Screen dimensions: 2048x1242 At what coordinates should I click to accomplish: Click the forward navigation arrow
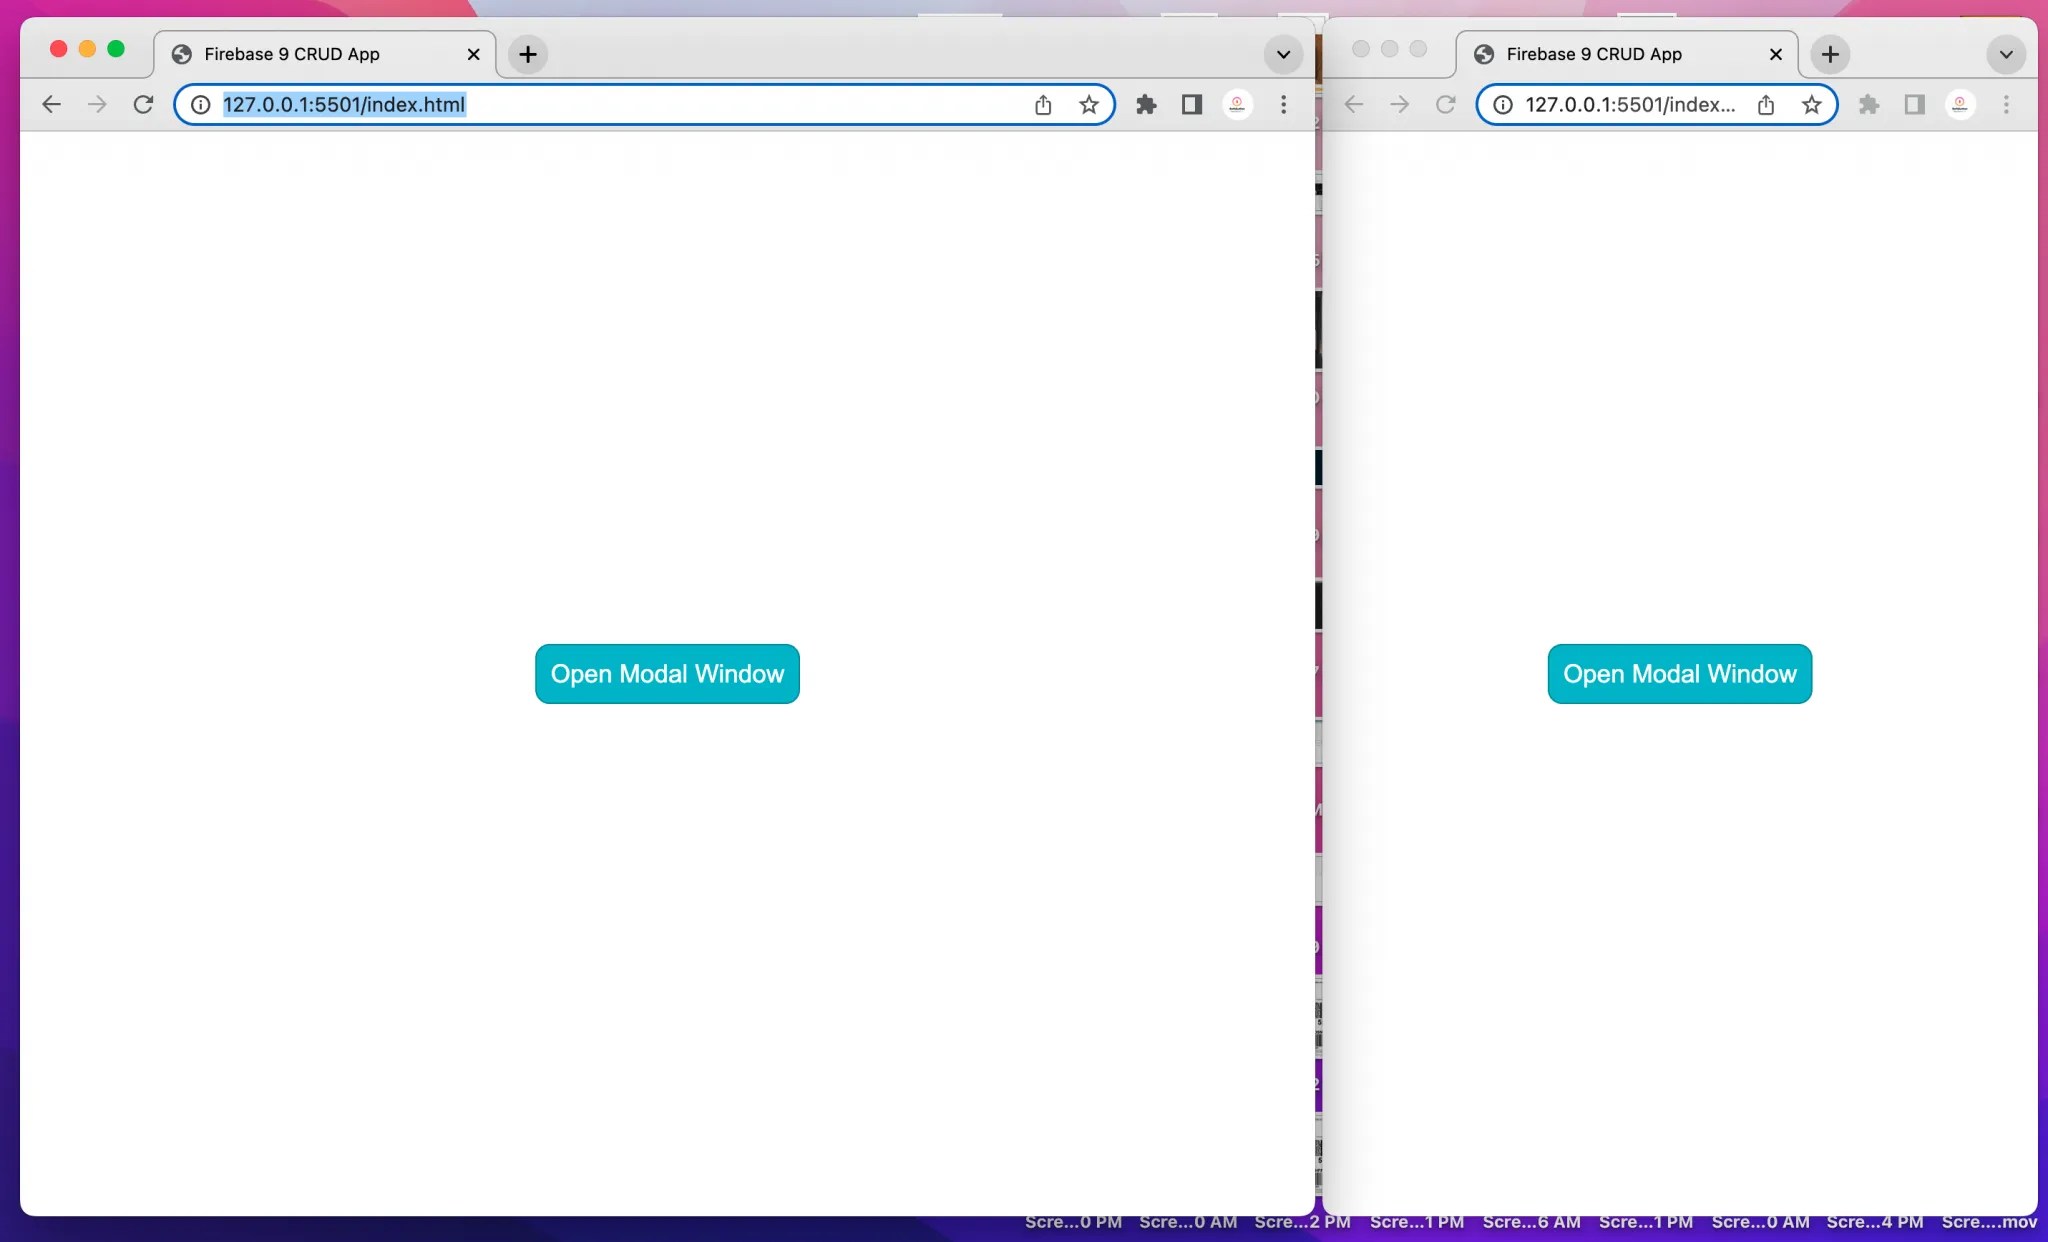click(x=97, y=104)
